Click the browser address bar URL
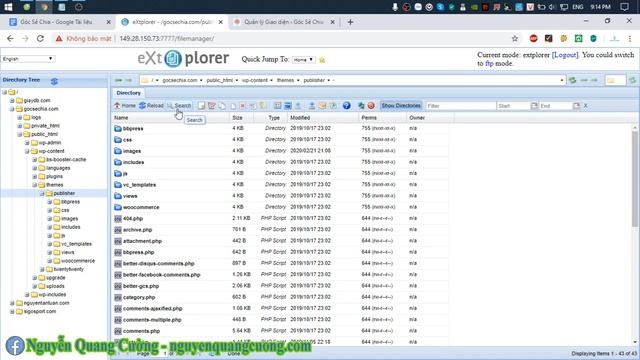Image resolution: width=640 pixels, height=360 pixels. [167, 38]
